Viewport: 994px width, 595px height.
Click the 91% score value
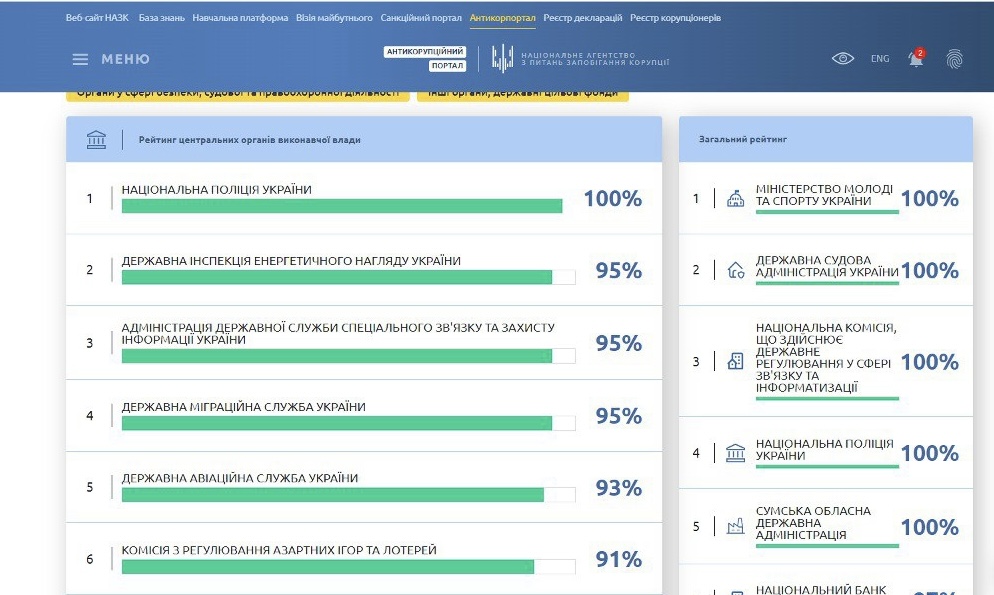click(619, 560)
